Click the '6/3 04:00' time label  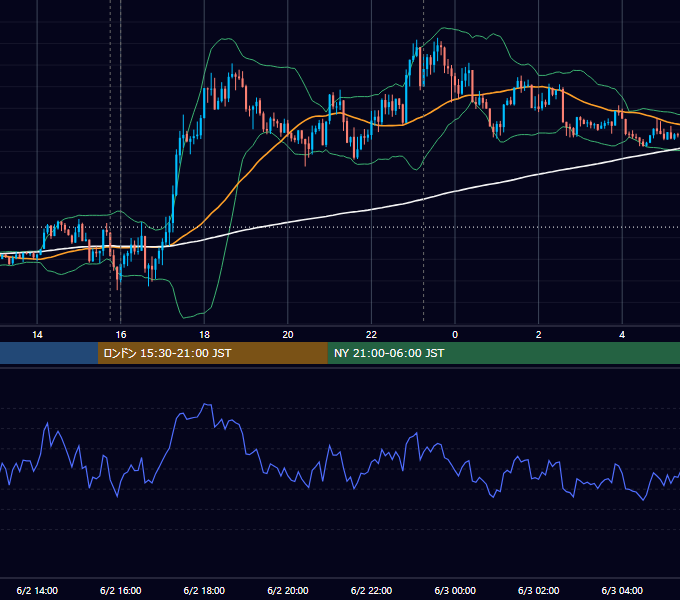point(622,590)
